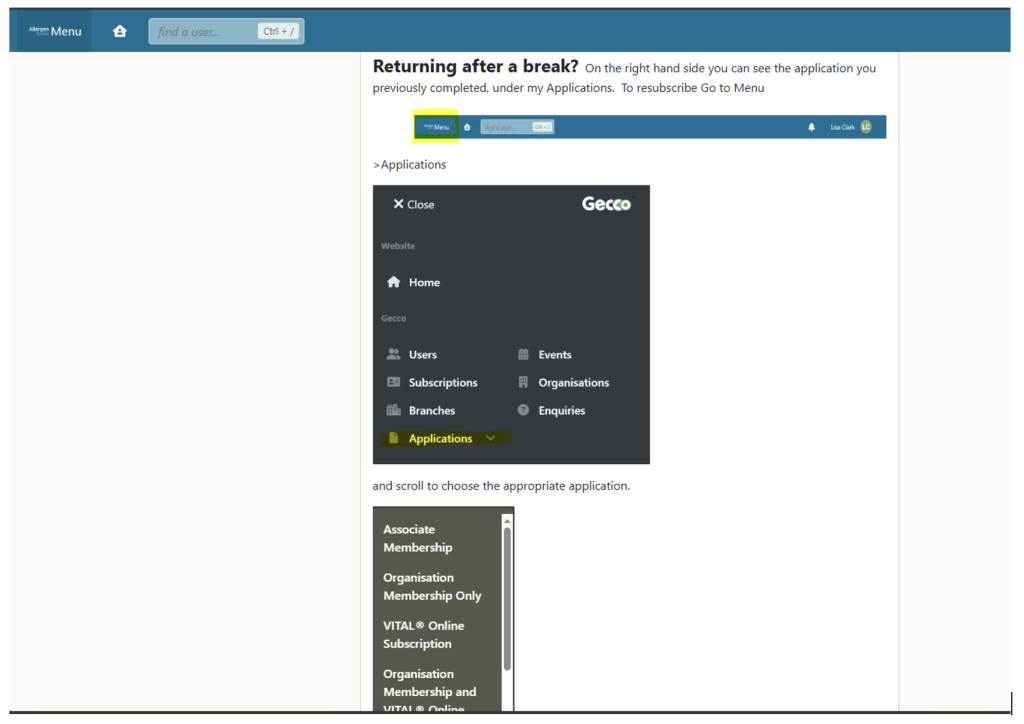This screenshot has width=1024, height=724.
Task: Click the Branches building icon
Action: point(394,410)
